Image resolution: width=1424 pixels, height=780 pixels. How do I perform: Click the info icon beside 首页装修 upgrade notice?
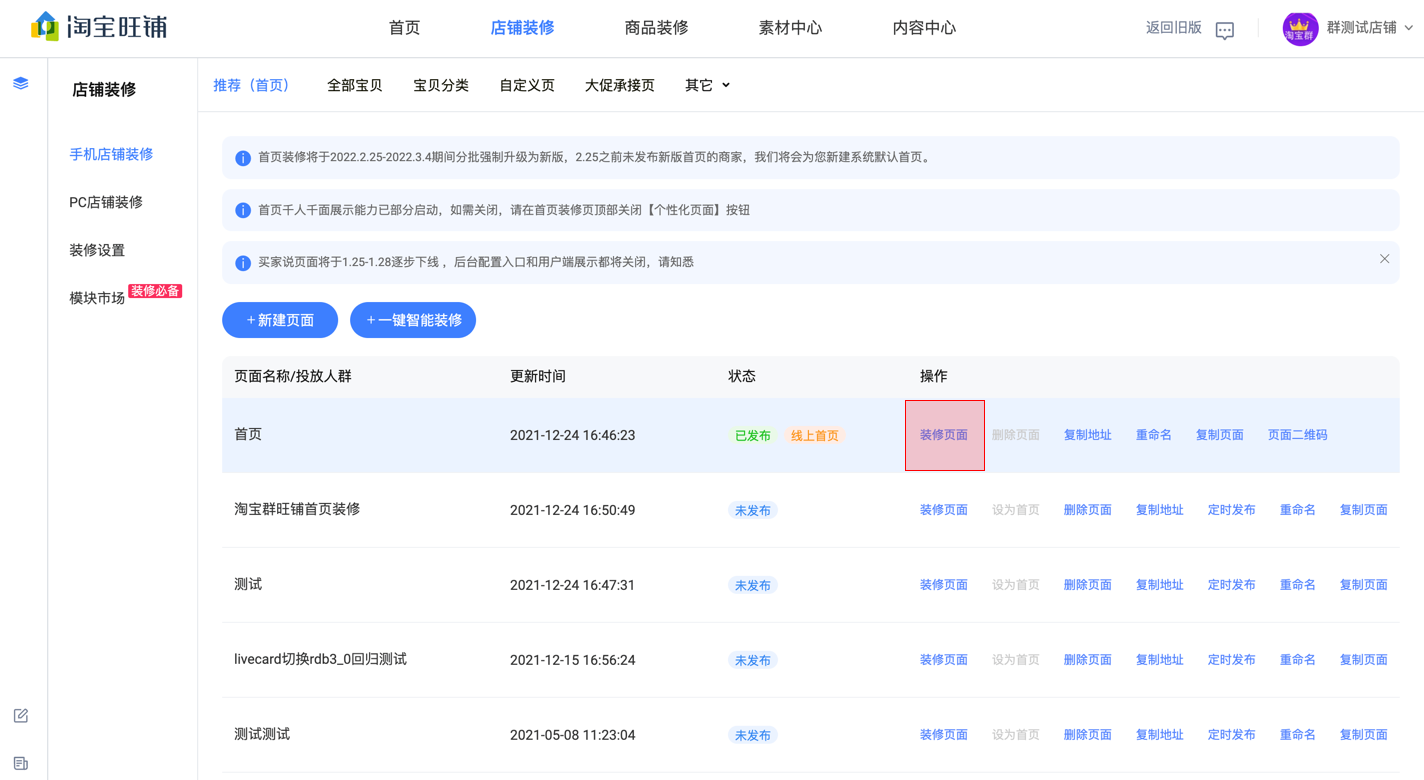[242, 158]
